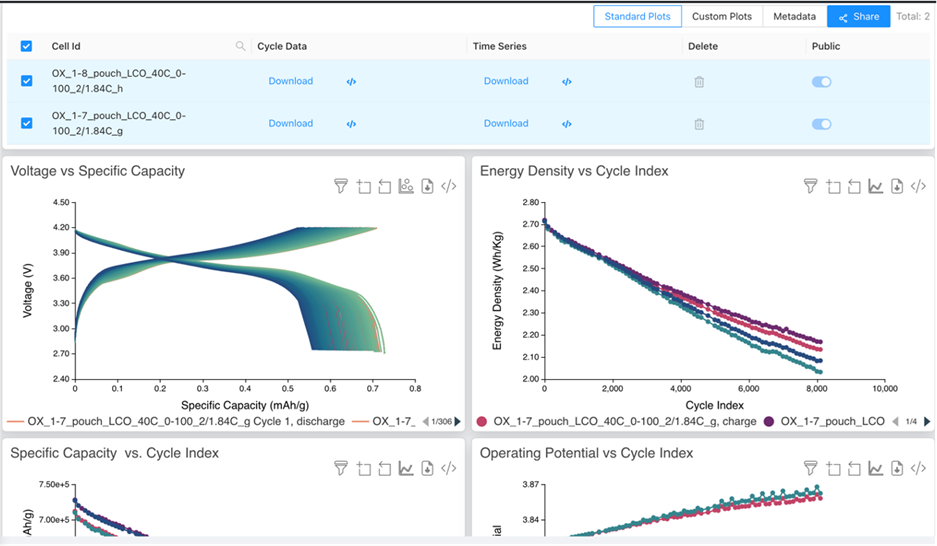Toggle the select-all checkbox in header
This screenshot has width=937, height=546.
pyautogui.click(x=26, y=46)
